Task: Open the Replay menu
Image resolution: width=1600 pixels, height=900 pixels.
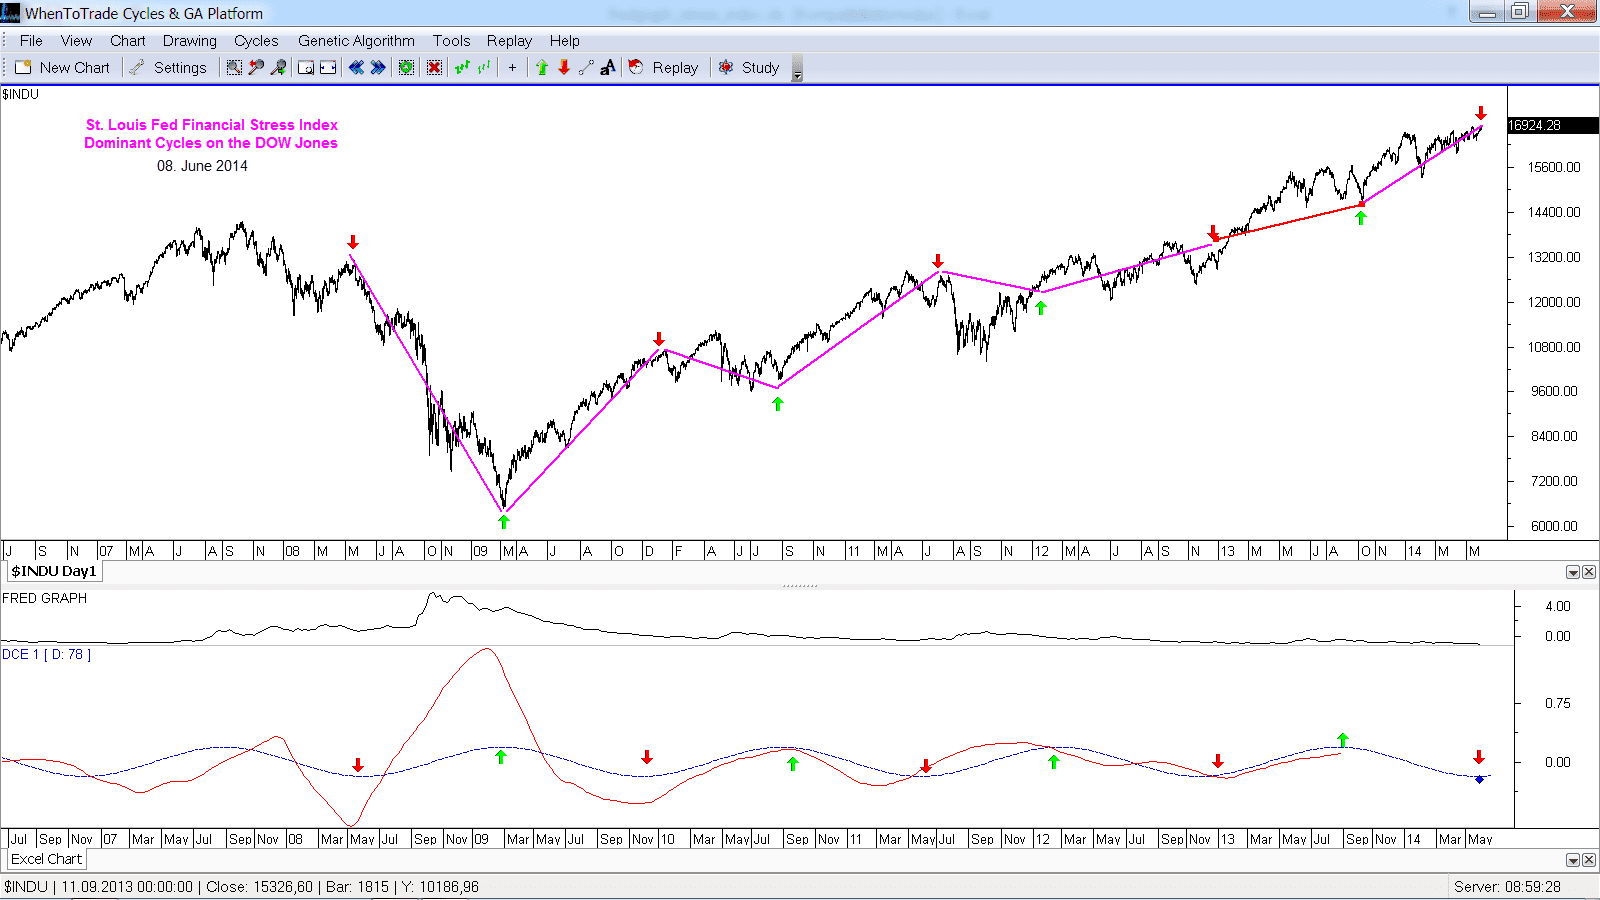Action: (x=509, y=40)
